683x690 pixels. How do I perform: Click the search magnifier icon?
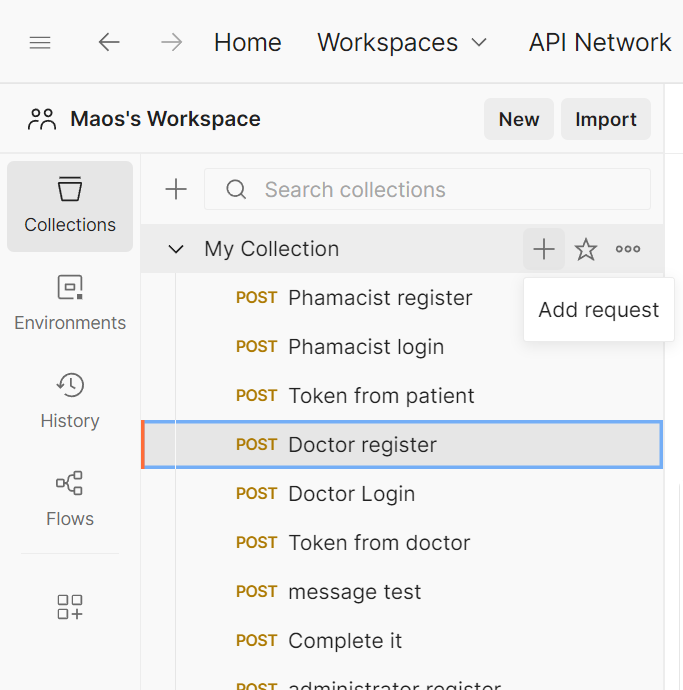(x=236, y=190)
